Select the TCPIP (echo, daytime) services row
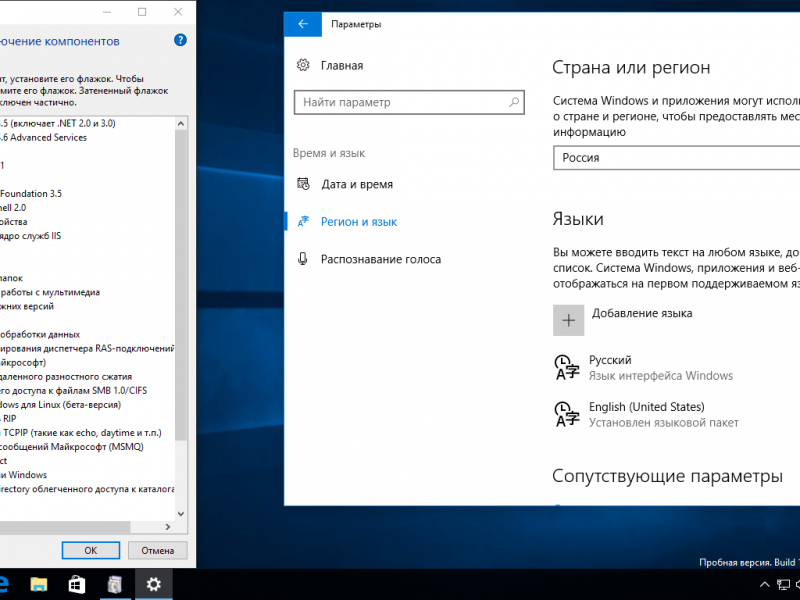Image resolution: width=800 pixels, height=600 pixels. (x=81, y=433)
